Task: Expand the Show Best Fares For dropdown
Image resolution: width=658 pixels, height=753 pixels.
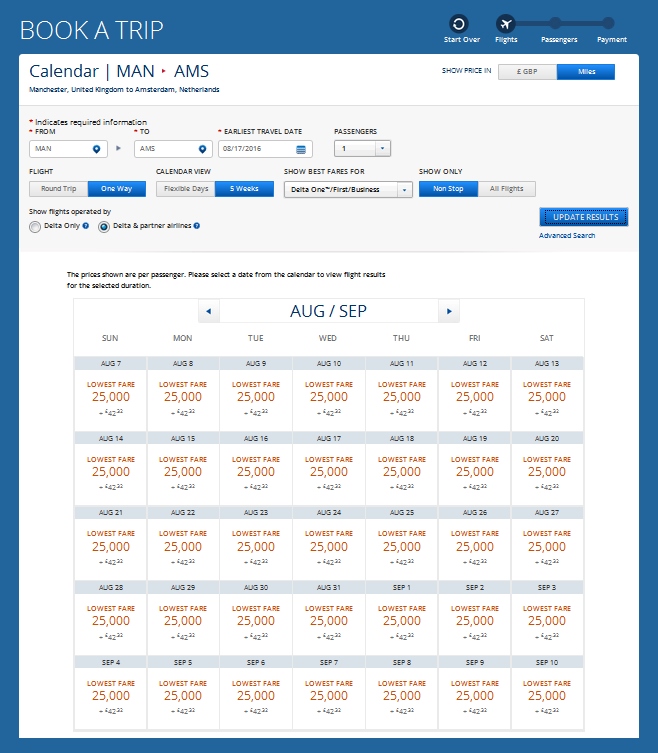Action: coord(403,189)
